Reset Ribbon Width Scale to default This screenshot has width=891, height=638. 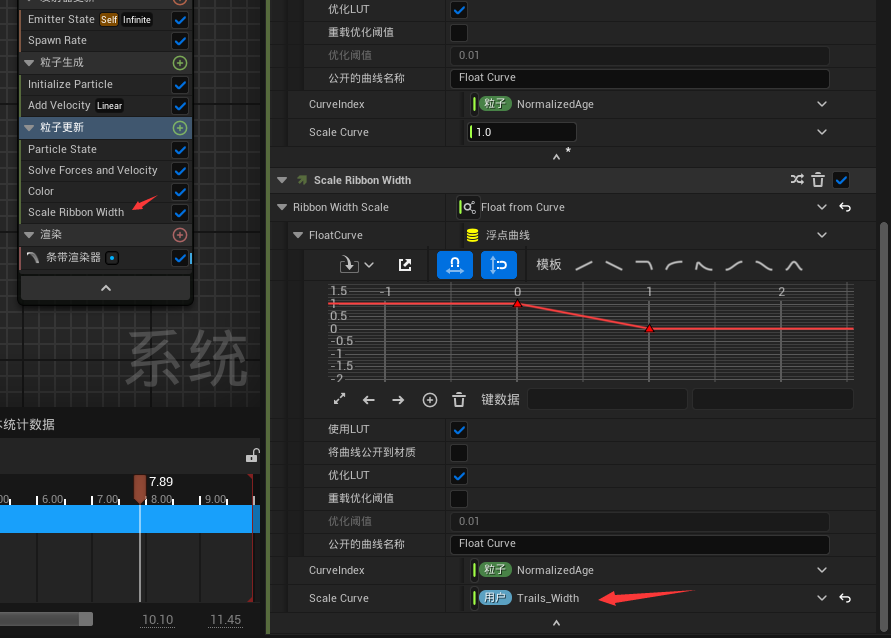845,207
